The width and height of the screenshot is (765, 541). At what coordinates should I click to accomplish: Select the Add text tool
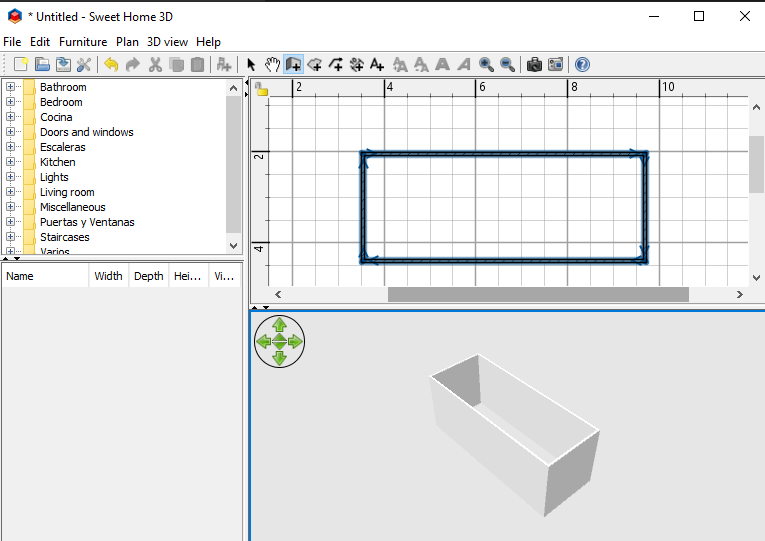tap(377, 64)
